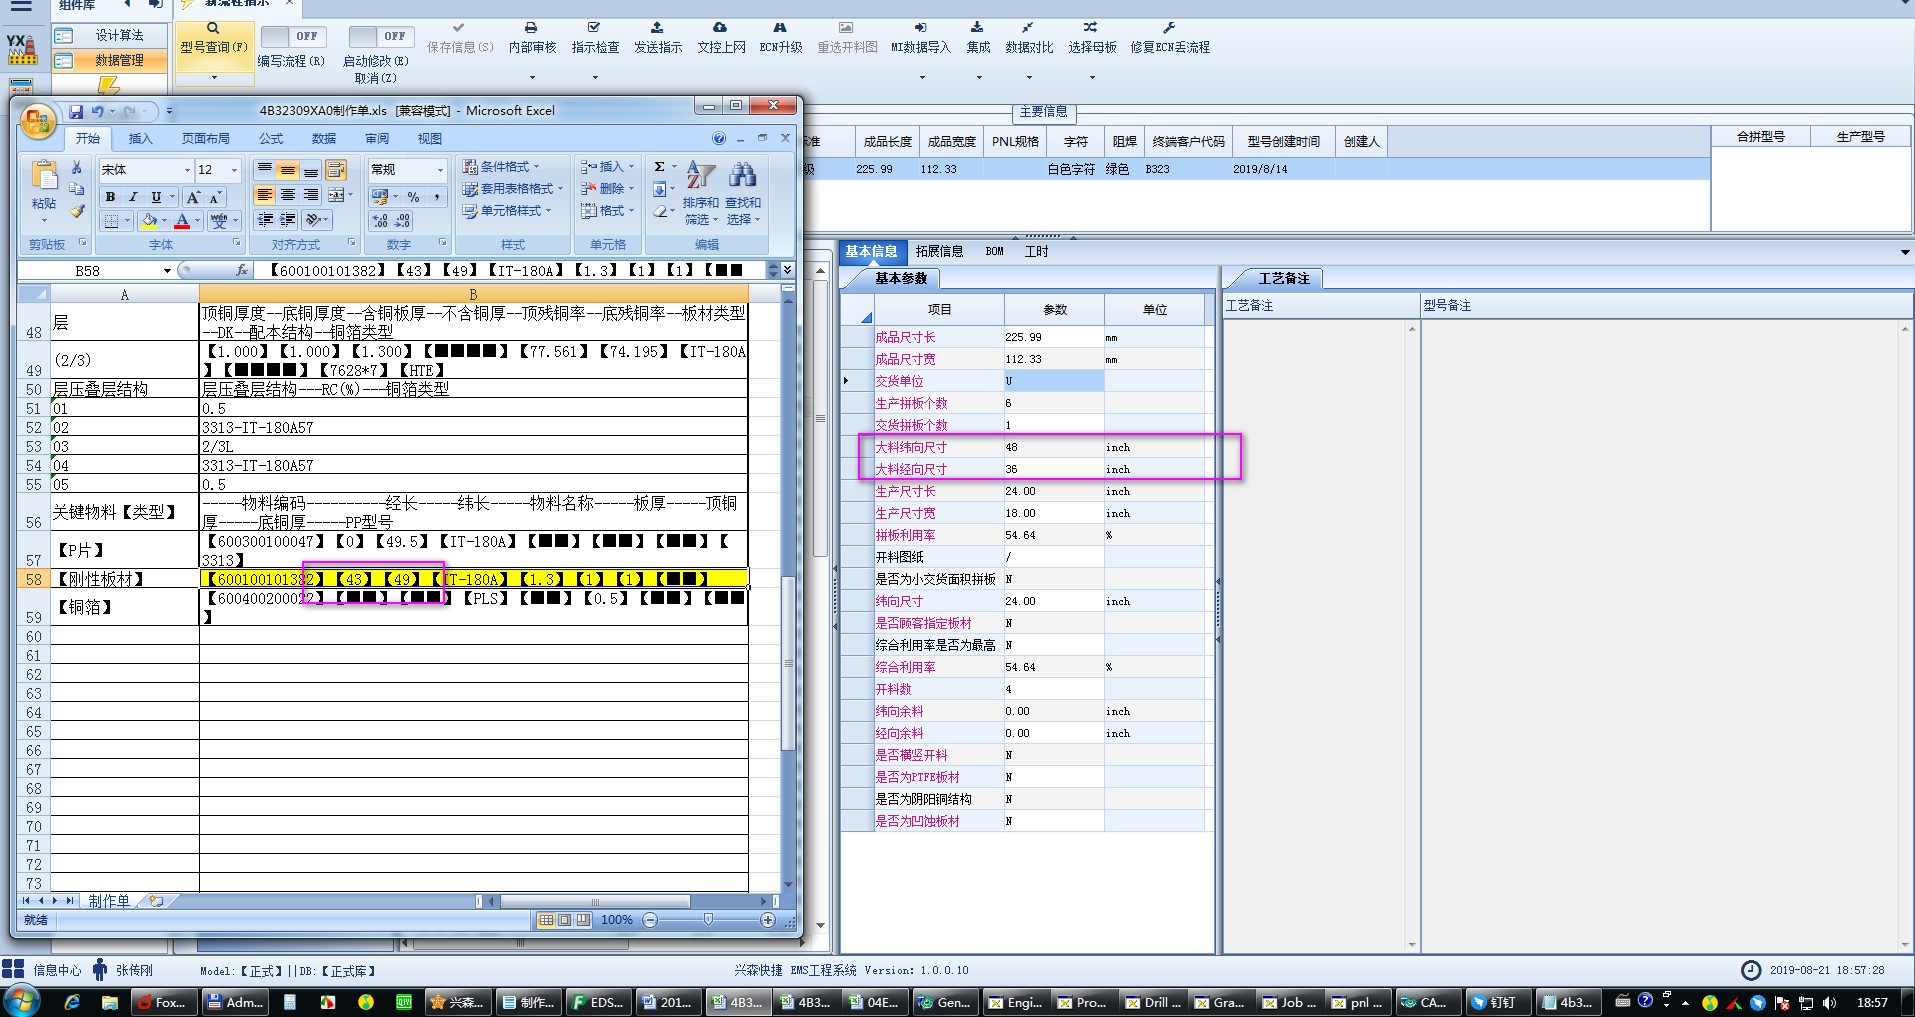The image size is (1915, 1017).
Task: Click the Excel zoom slider handle
Action: (708, 920)
